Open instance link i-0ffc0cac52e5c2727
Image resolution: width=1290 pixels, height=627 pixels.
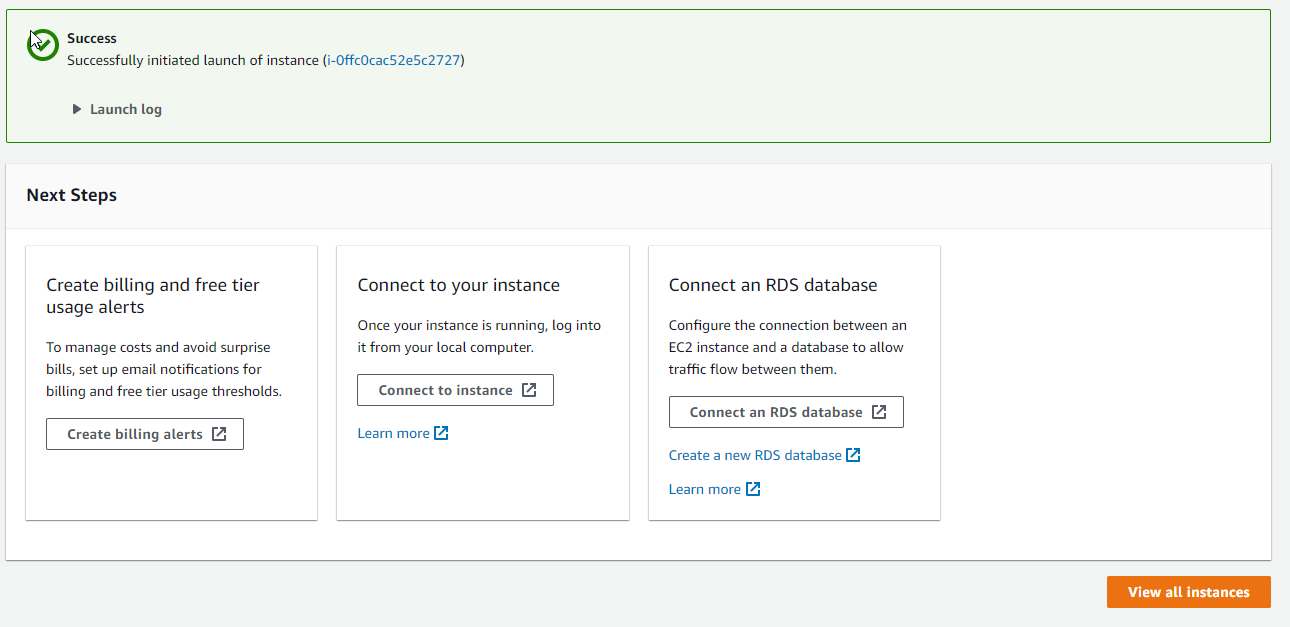pyautogui.click(x=394, y=60)
